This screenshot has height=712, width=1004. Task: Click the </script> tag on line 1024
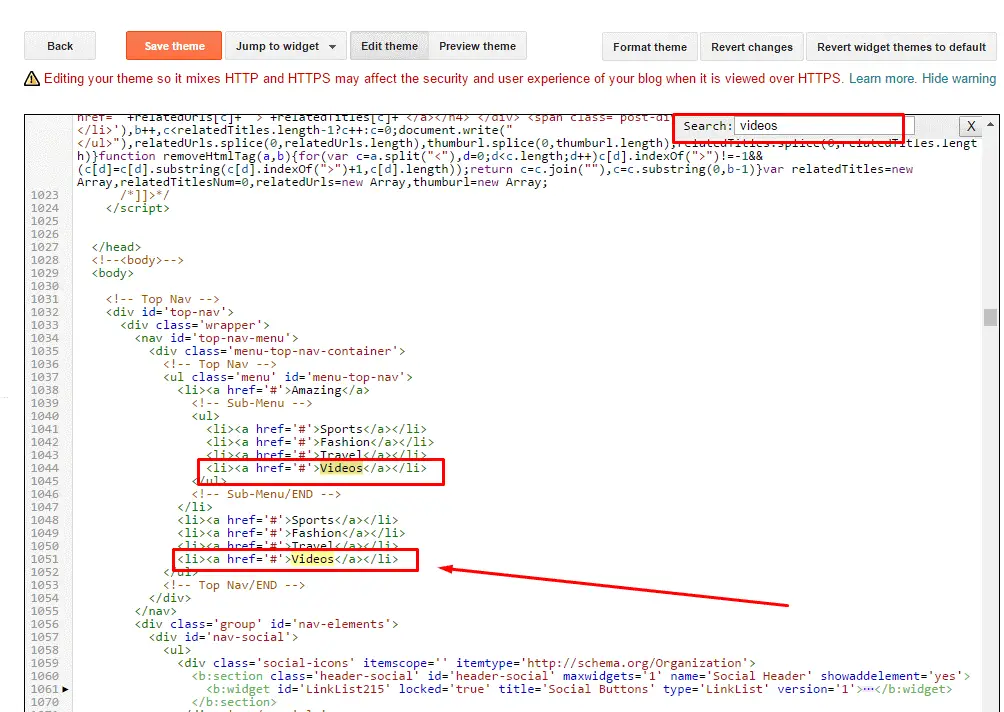138,208
